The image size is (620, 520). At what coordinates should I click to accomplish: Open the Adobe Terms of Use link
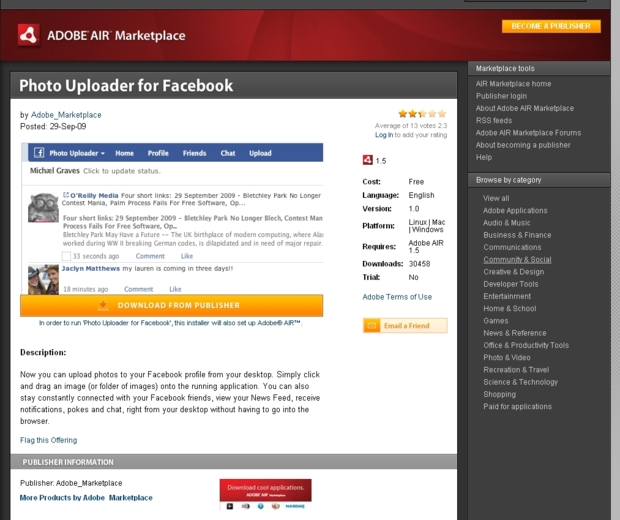(397, 297)
